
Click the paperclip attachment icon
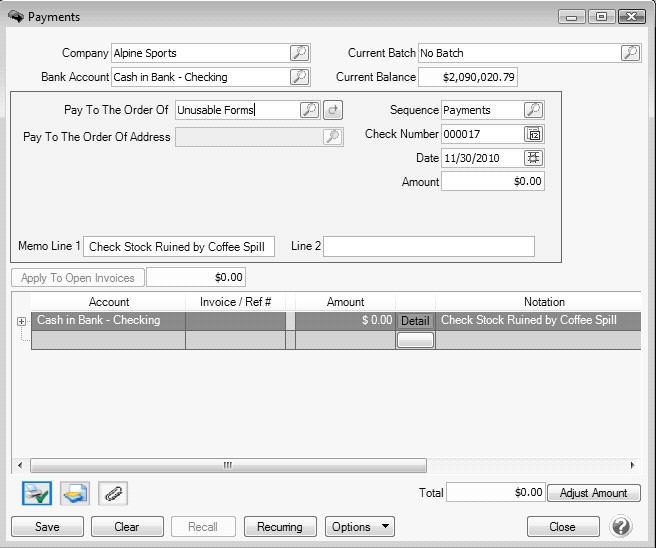113,493
